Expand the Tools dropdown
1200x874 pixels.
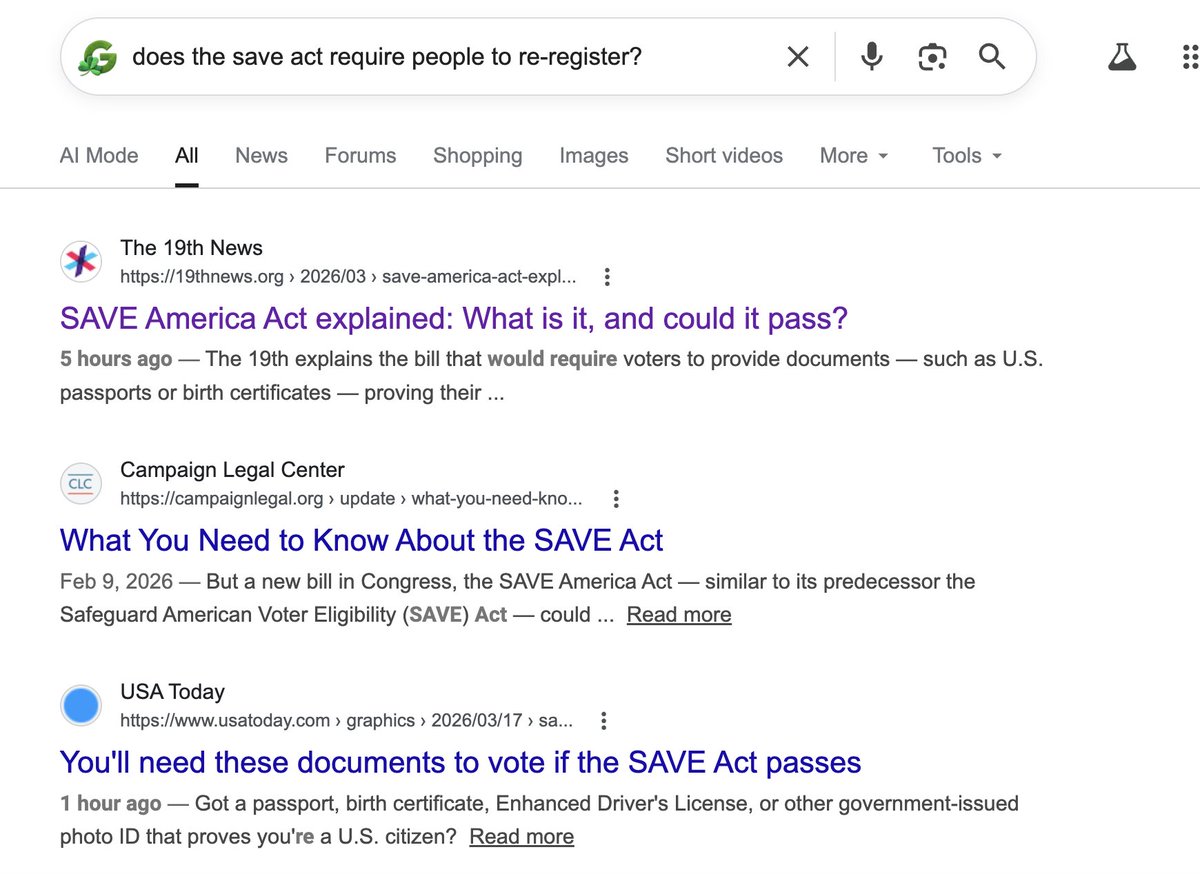967,156
